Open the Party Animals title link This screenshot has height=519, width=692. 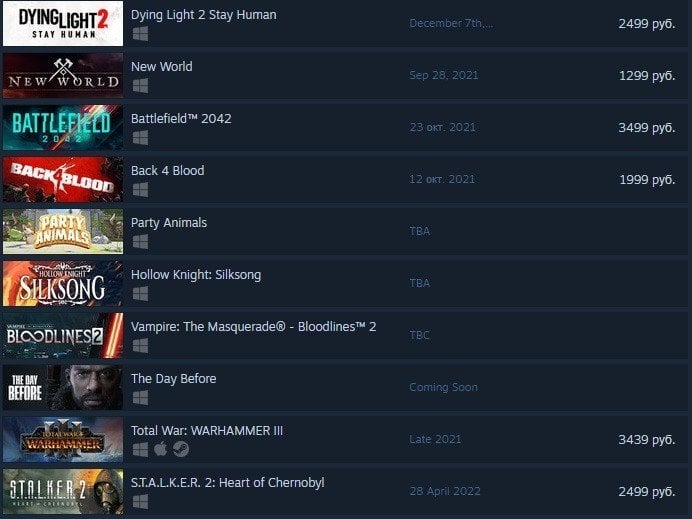pos(169,223)
